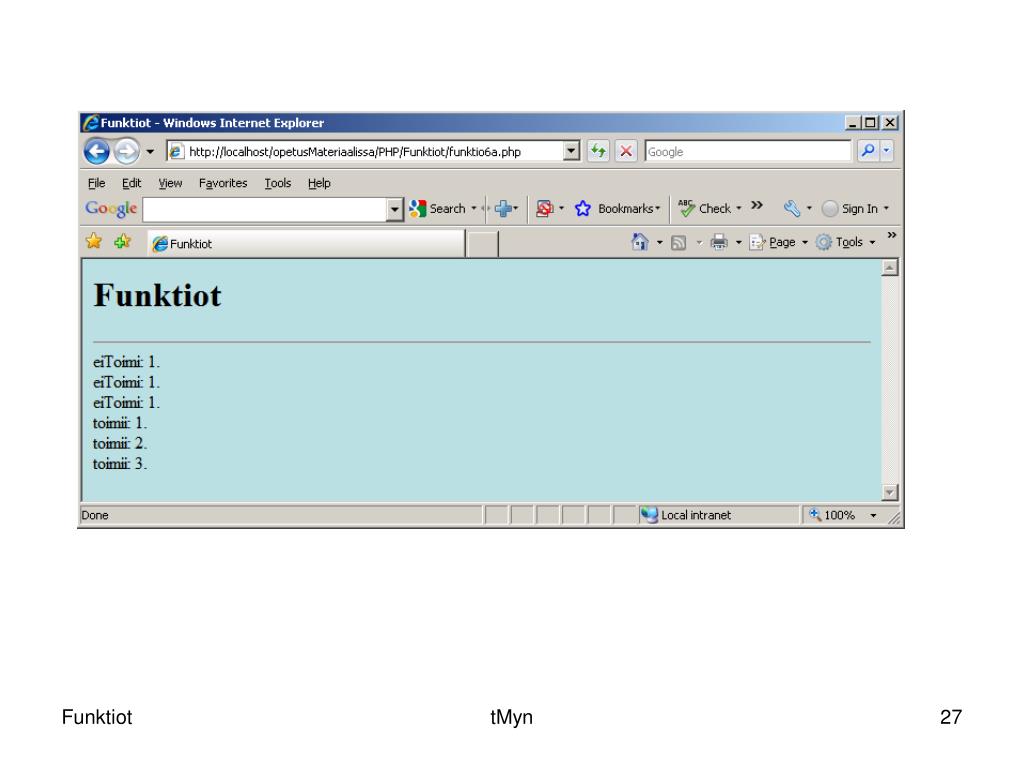The image size is (1024, 768).
Task: Show more Google Toolbar buttons via the chevron
Action: pos(757,205)
